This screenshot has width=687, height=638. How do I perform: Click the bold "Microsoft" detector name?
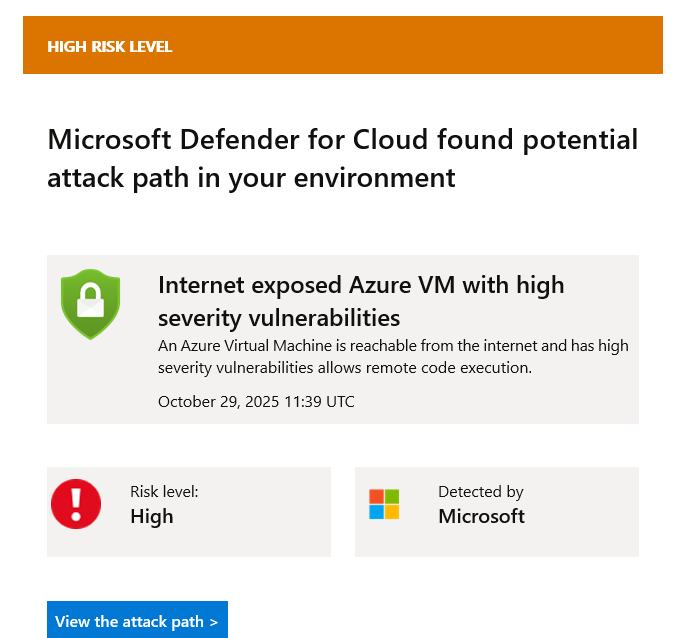[x=481, y=516]
